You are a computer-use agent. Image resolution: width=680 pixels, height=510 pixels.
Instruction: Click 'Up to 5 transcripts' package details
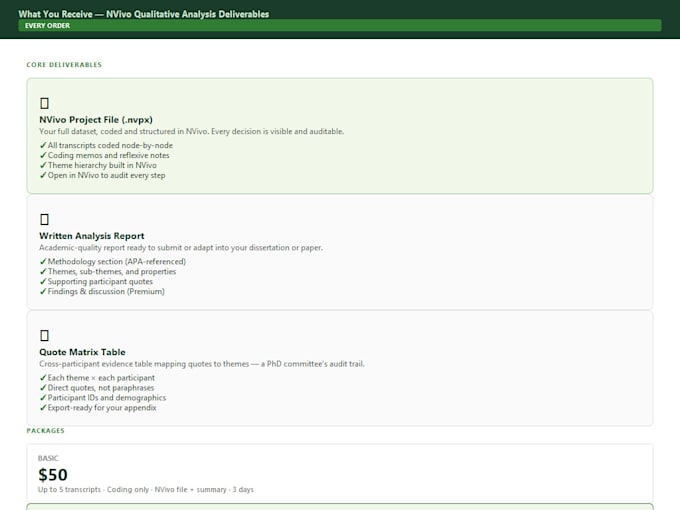(146, 490)
